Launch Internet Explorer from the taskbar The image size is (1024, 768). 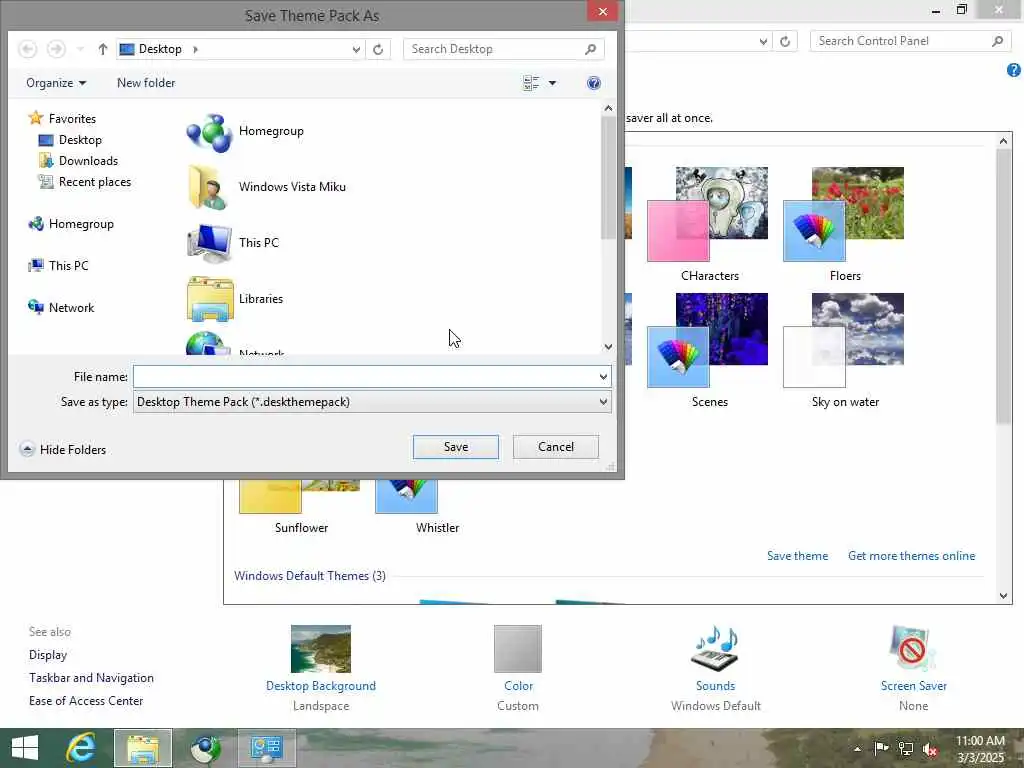click(x=82, y=748)
